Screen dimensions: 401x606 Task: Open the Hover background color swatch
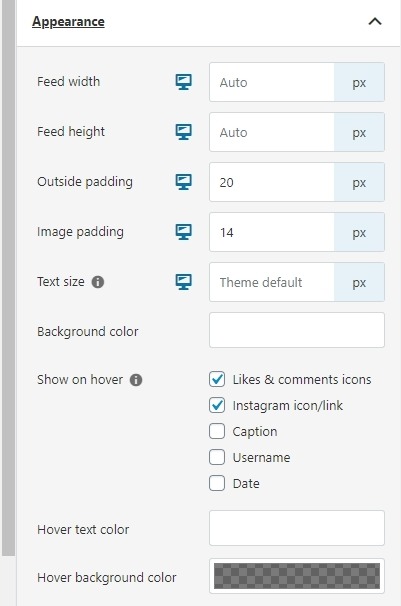(x=297, y=576)
